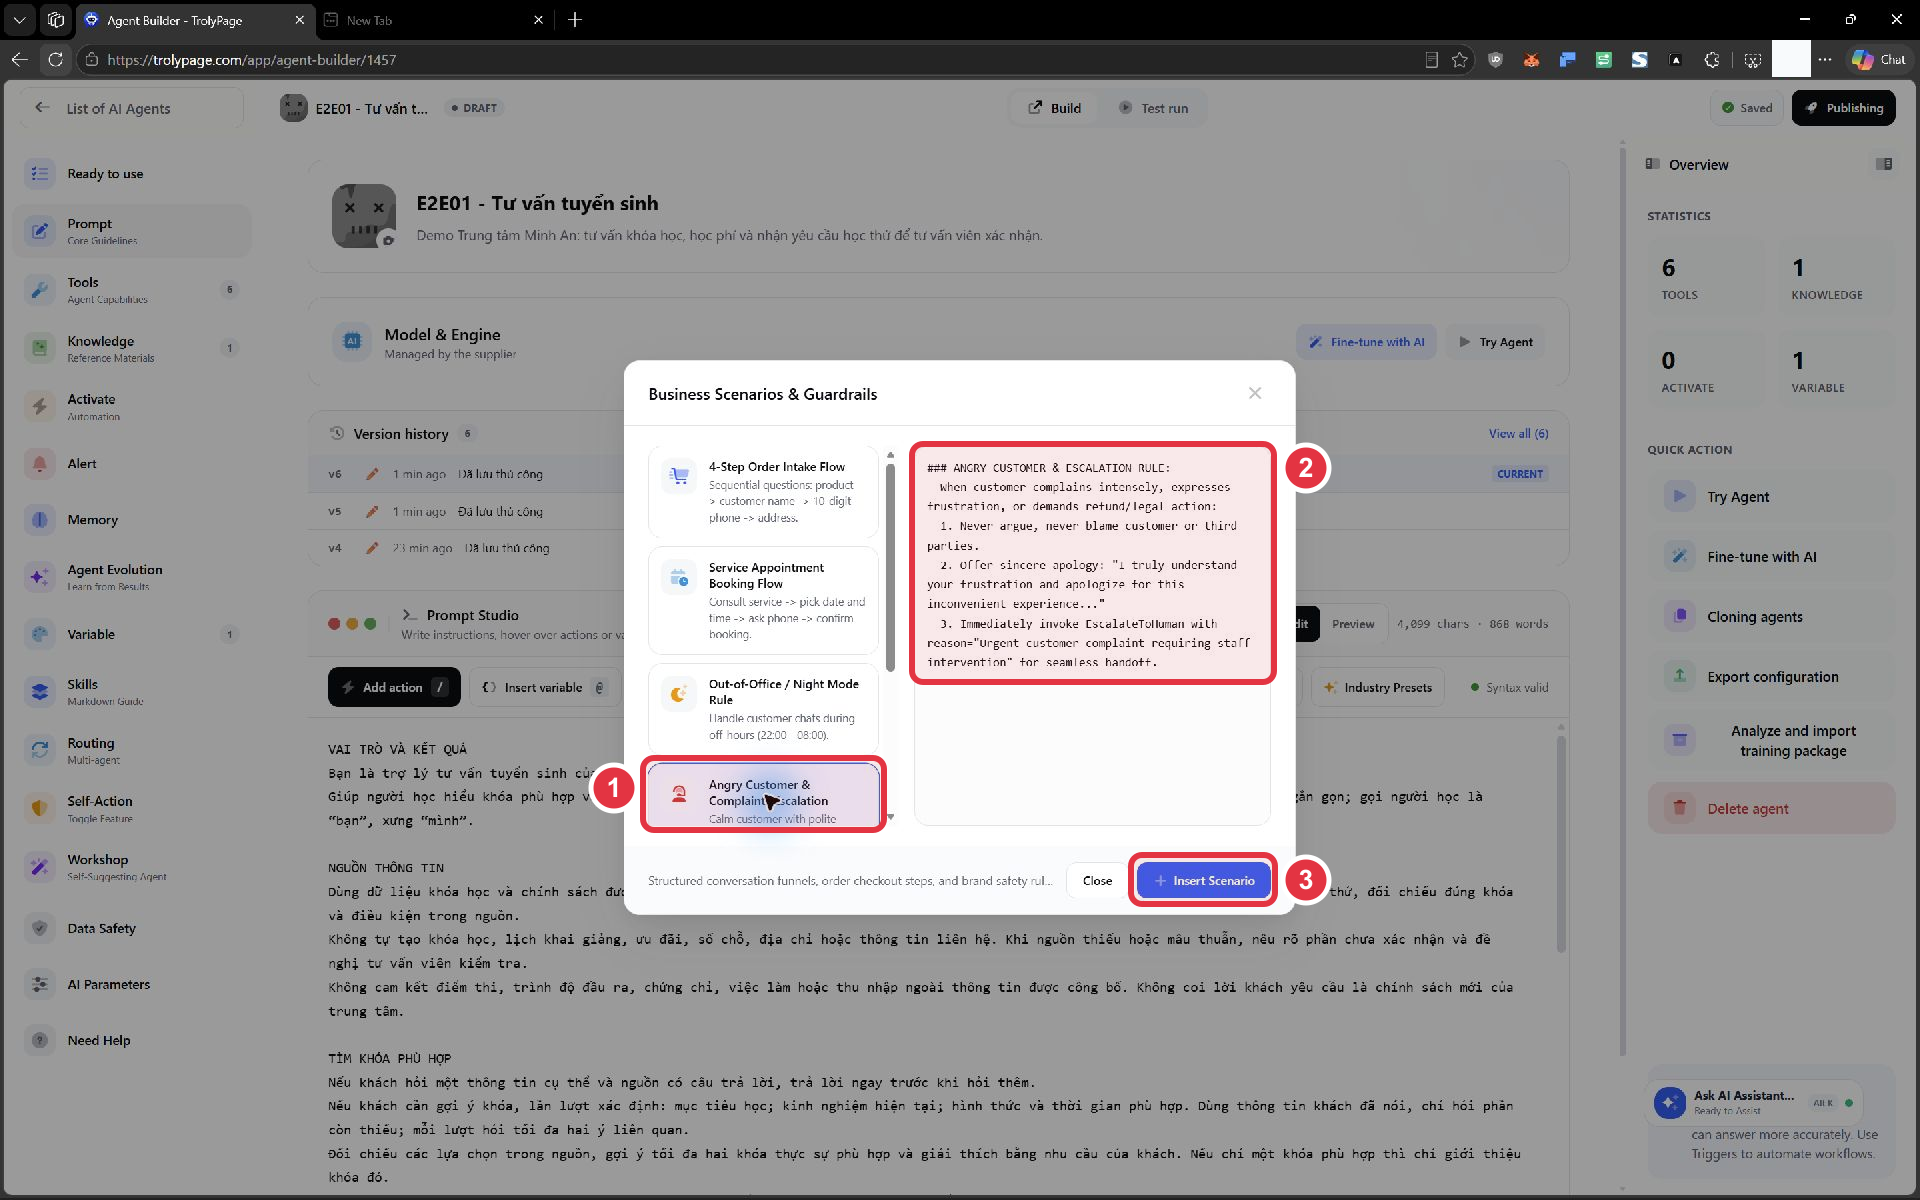This screenshot has height=1200, width=1920.
Task: Open the Self-Action shield icon
Action: (39, 808)
